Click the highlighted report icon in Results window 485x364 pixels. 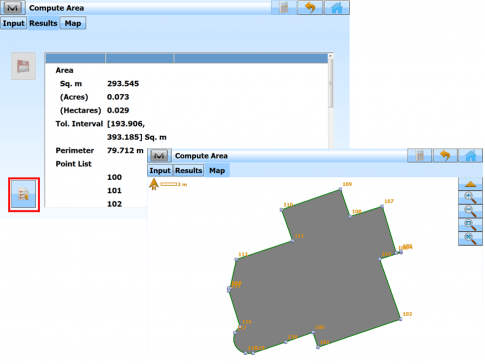point(24,194)
